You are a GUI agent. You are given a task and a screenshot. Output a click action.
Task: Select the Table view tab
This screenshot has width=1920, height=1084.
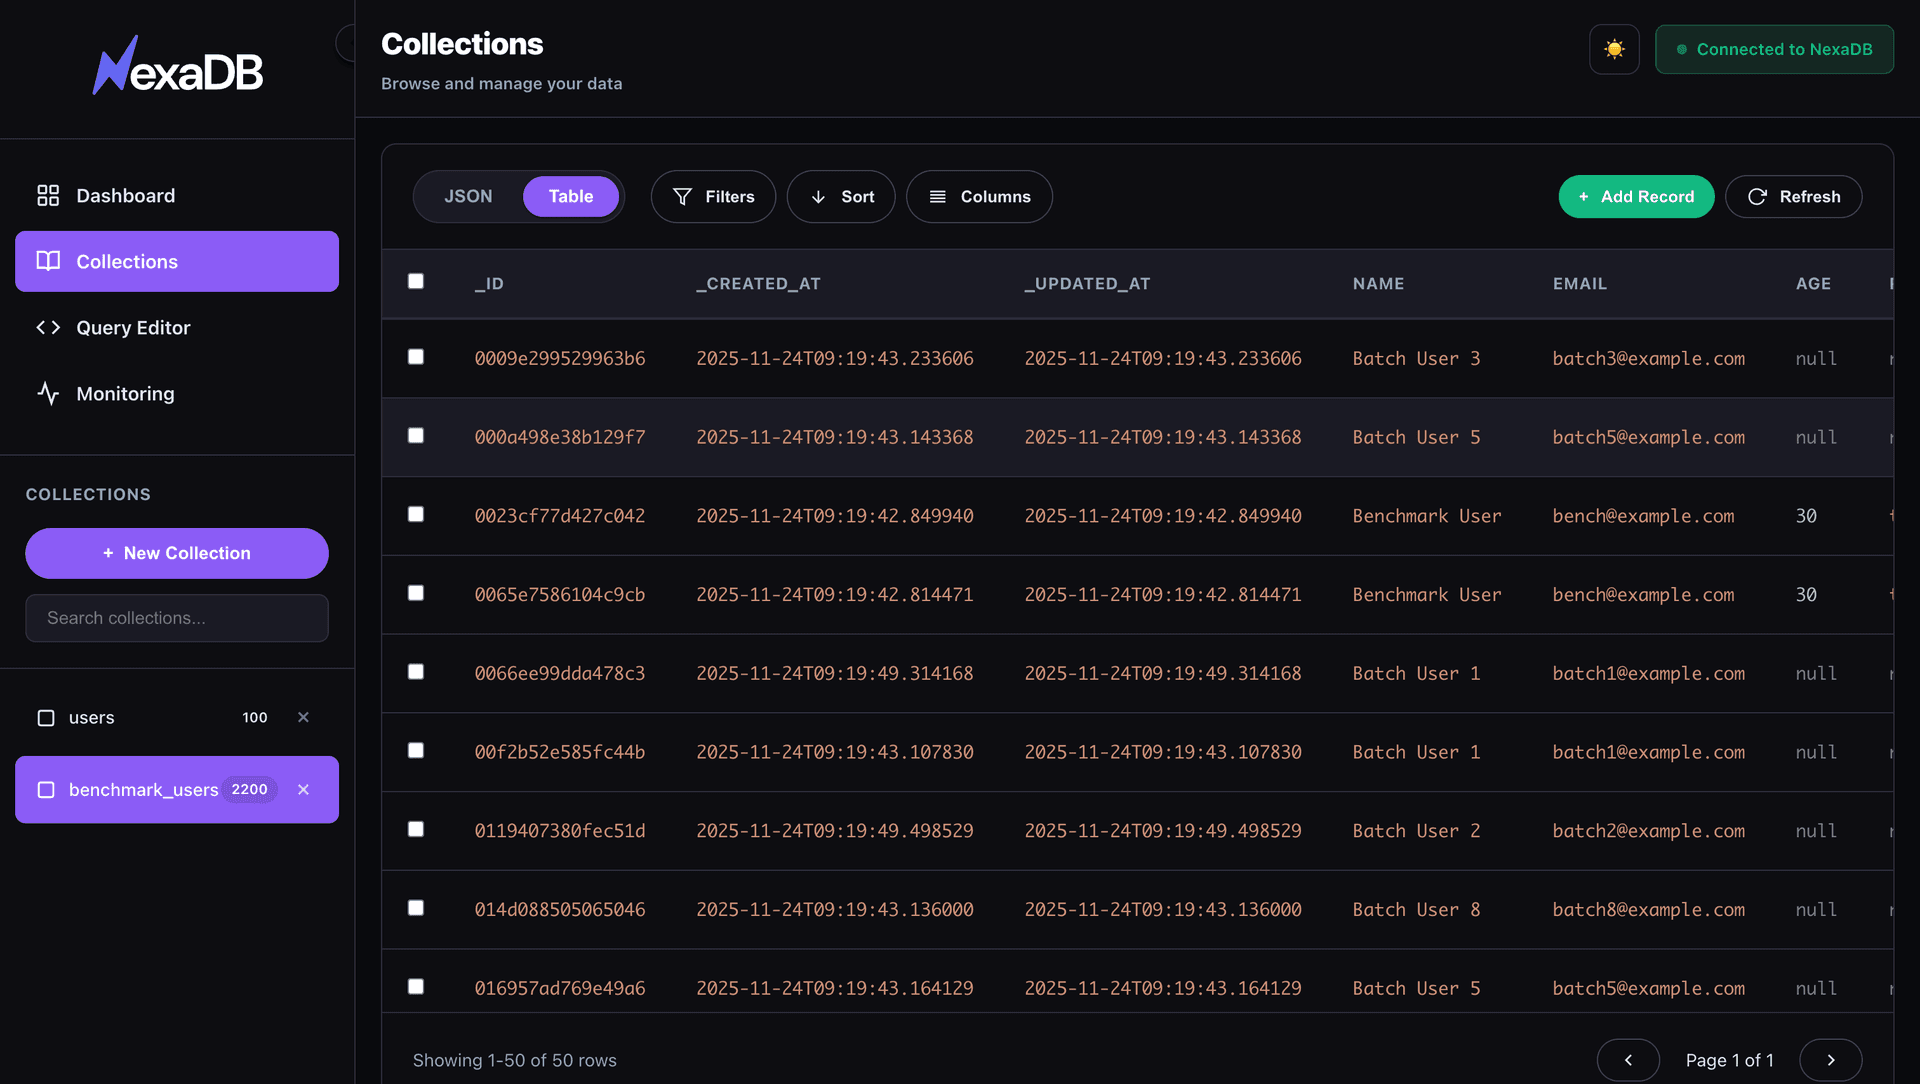click(x=570, y=196)
